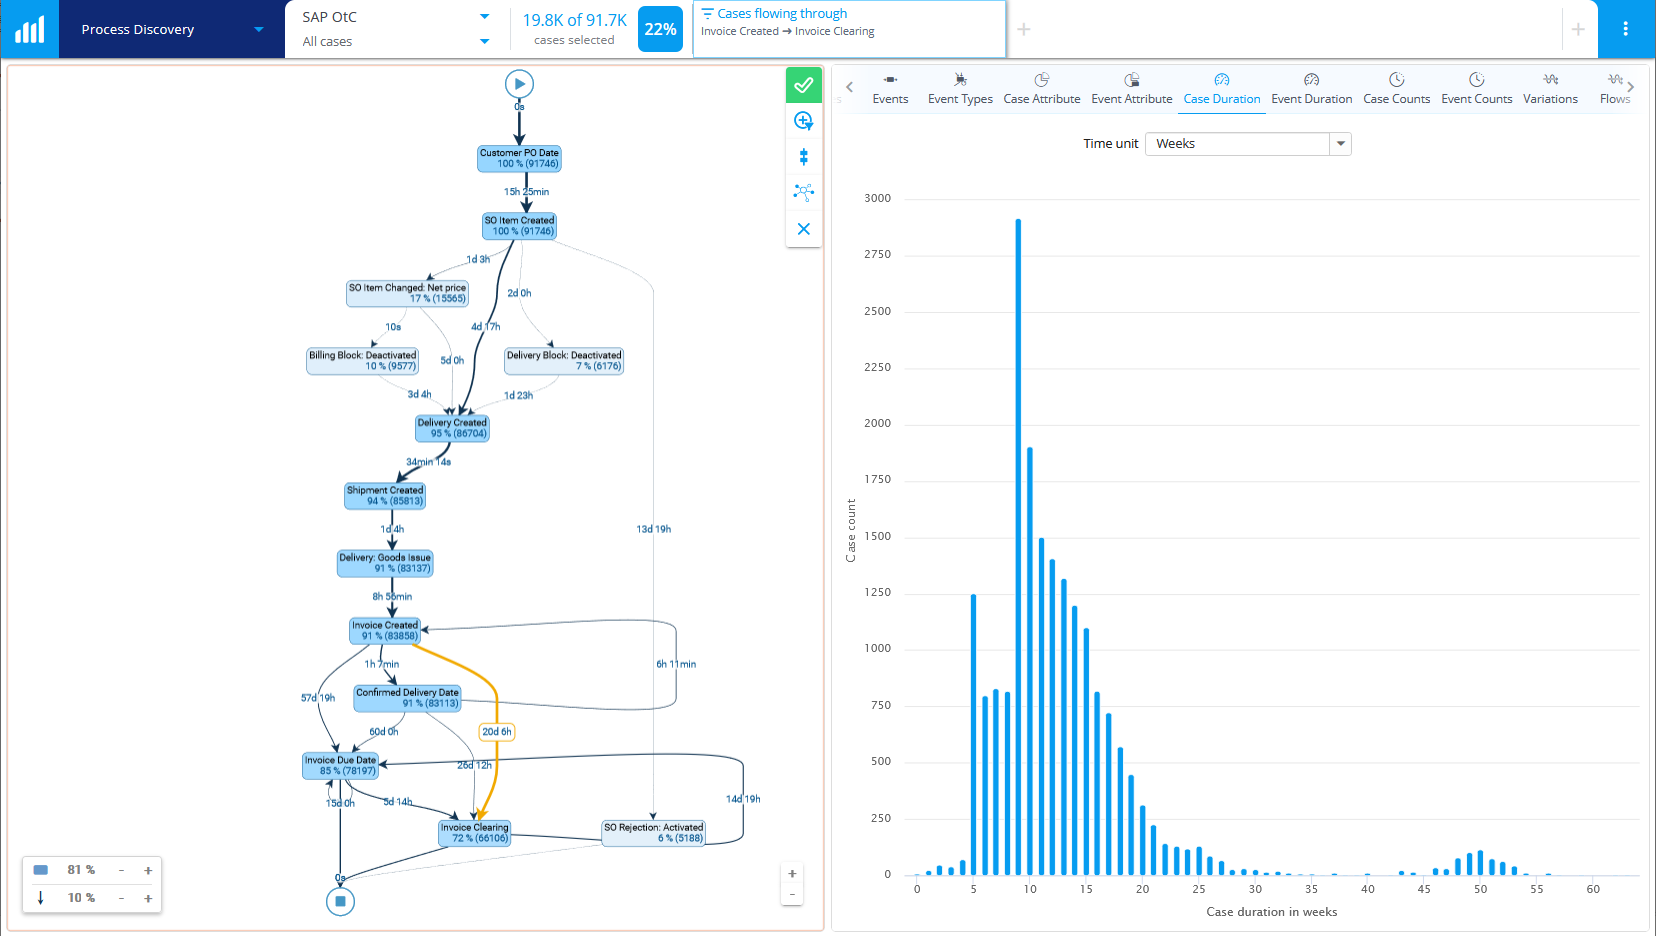Screen dimensions: 1656x936
Task: Increase activity percentage with the plus stepper
Action: [x=147, y=869]
